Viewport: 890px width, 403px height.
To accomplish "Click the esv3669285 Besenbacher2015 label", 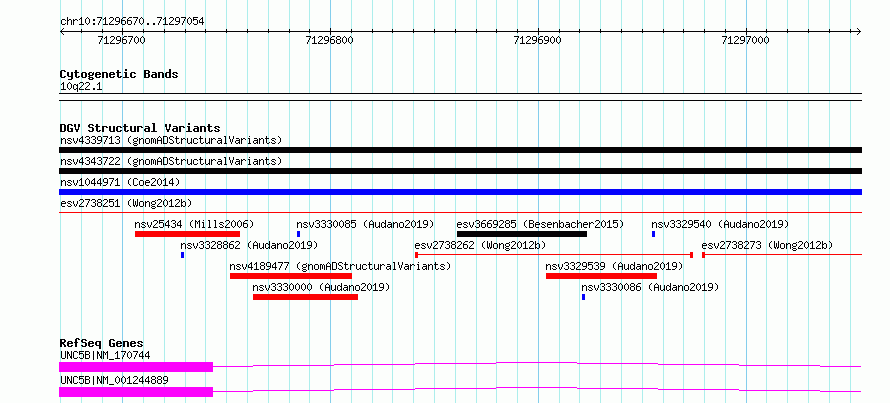I will pyautogui.click(x=540, y=224).
